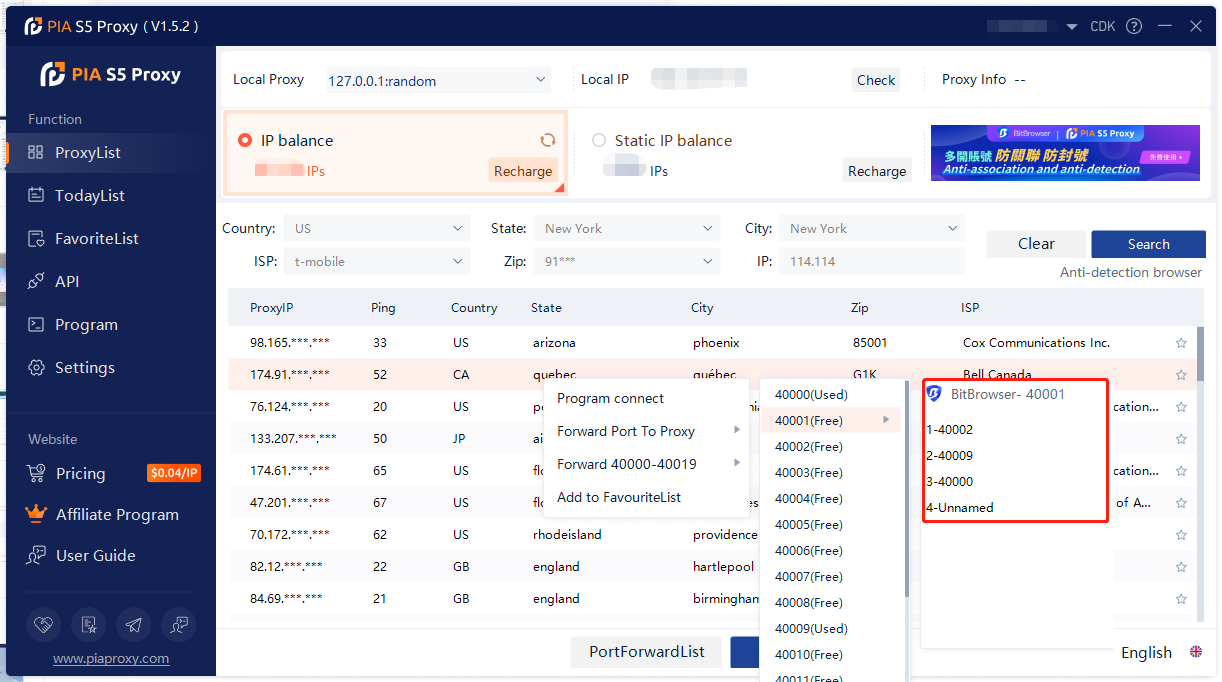Open the City New York dropdown
The height and width of the screenshot is (682, 1222).
[871, 228]
